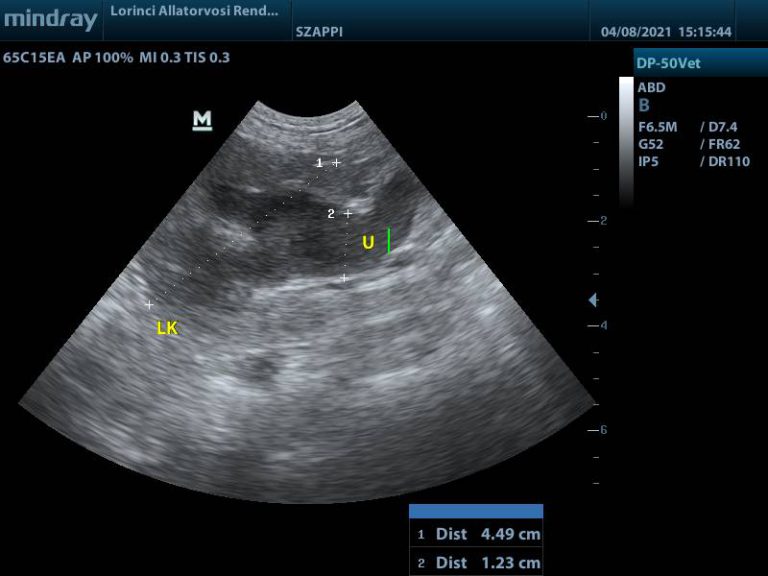Click the mindray logo
Image resolution: width=768 pixels, height=576 pixels.
click(50, 19)
